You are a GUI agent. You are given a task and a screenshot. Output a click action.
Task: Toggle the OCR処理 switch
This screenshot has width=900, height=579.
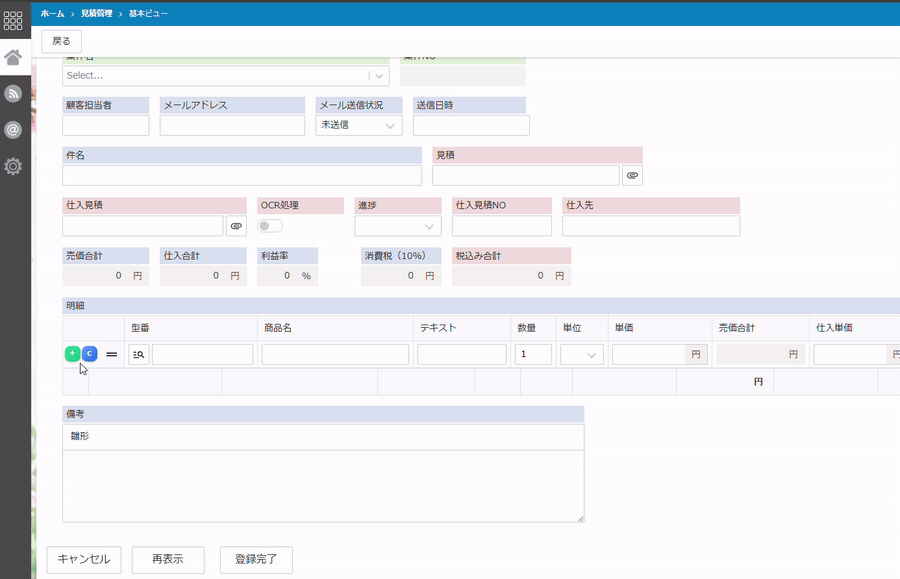(x=270, y=226)
